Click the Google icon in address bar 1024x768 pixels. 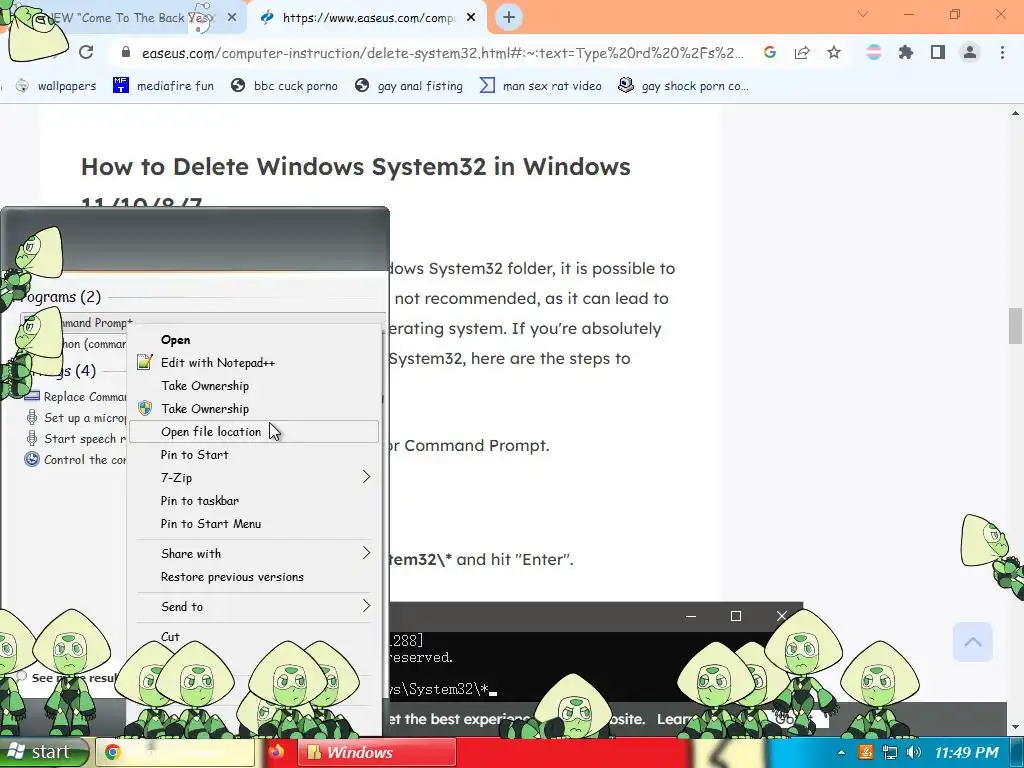click(x=770, y=52)
